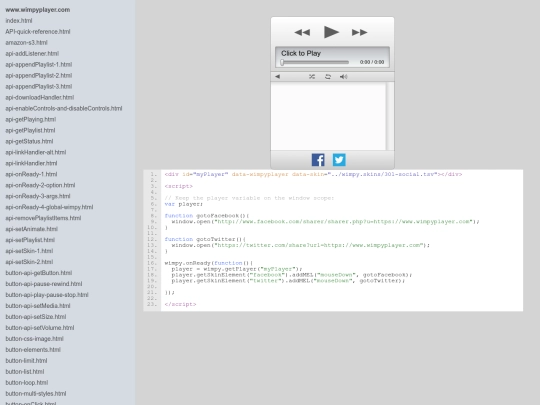Open api-setSkin-1.html
The image size is (540, 405).
coord(29,251)
